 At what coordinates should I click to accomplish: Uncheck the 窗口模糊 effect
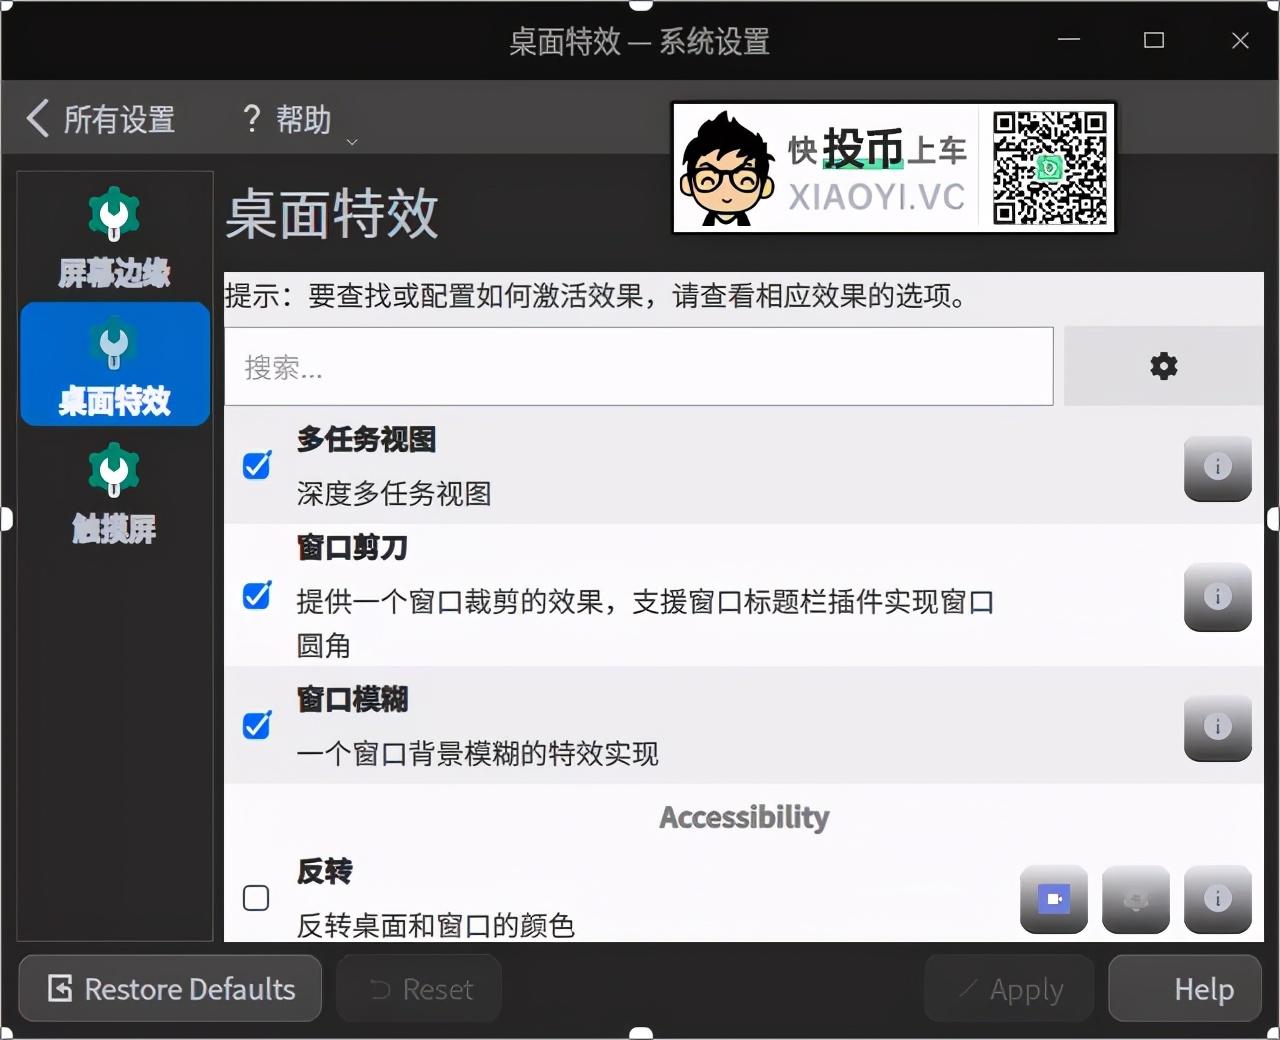[256, 726]
